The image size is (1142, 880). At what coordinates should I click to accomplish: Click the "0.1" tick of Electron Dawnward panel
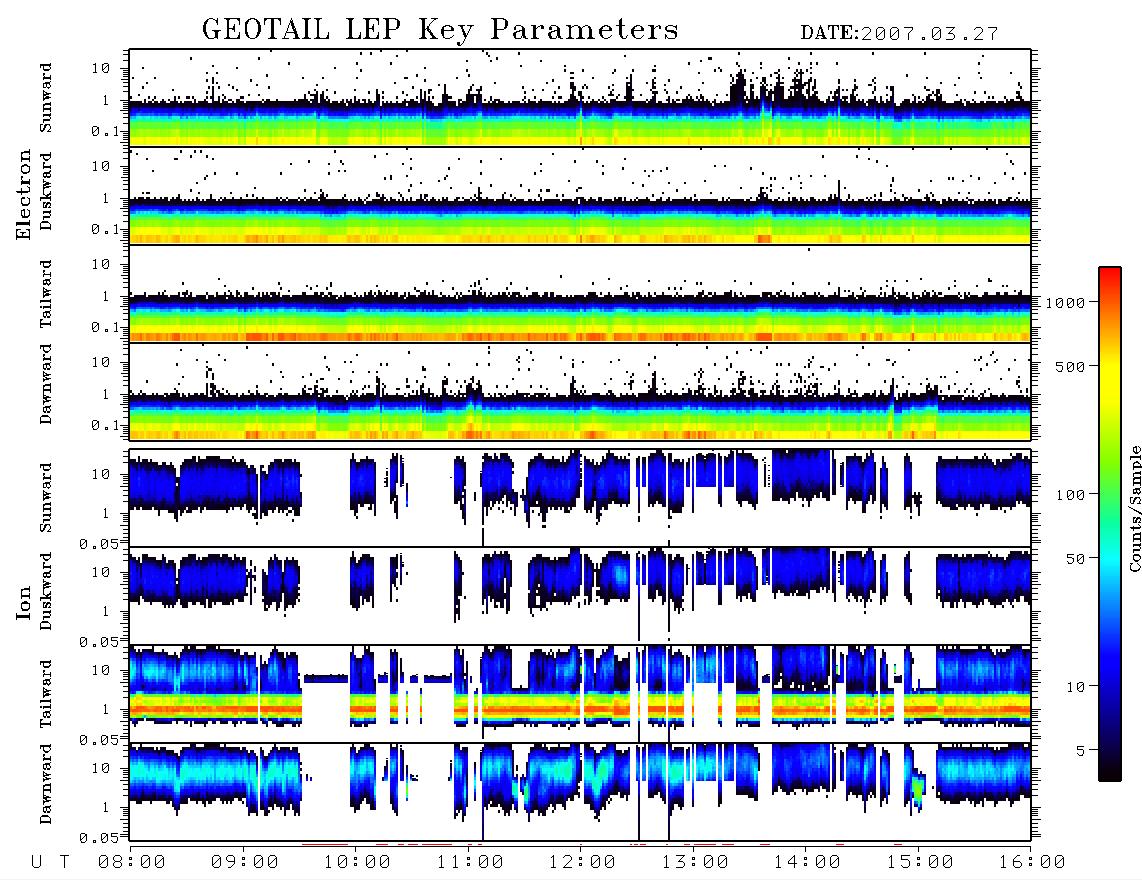point(105,425)
